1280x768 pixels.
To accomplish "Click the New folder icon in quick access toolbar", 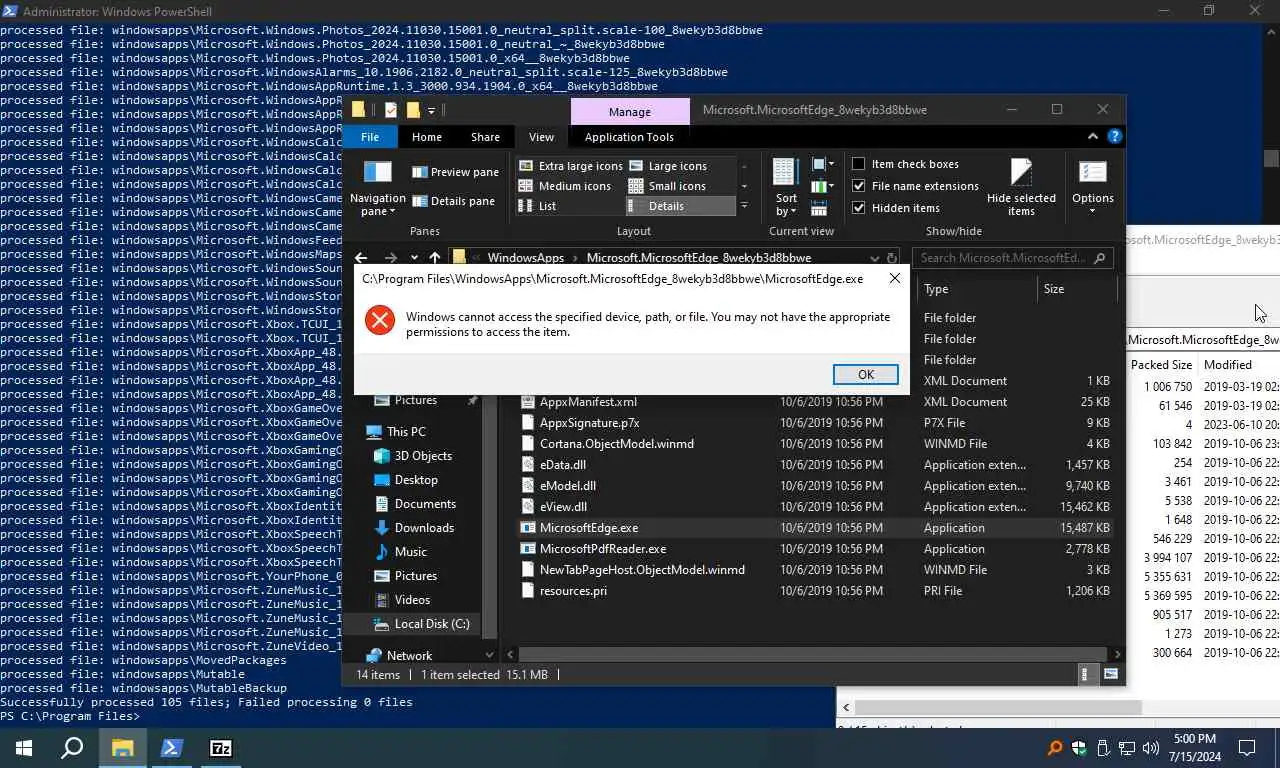I will pyautogui.click(x=412, y=110).
